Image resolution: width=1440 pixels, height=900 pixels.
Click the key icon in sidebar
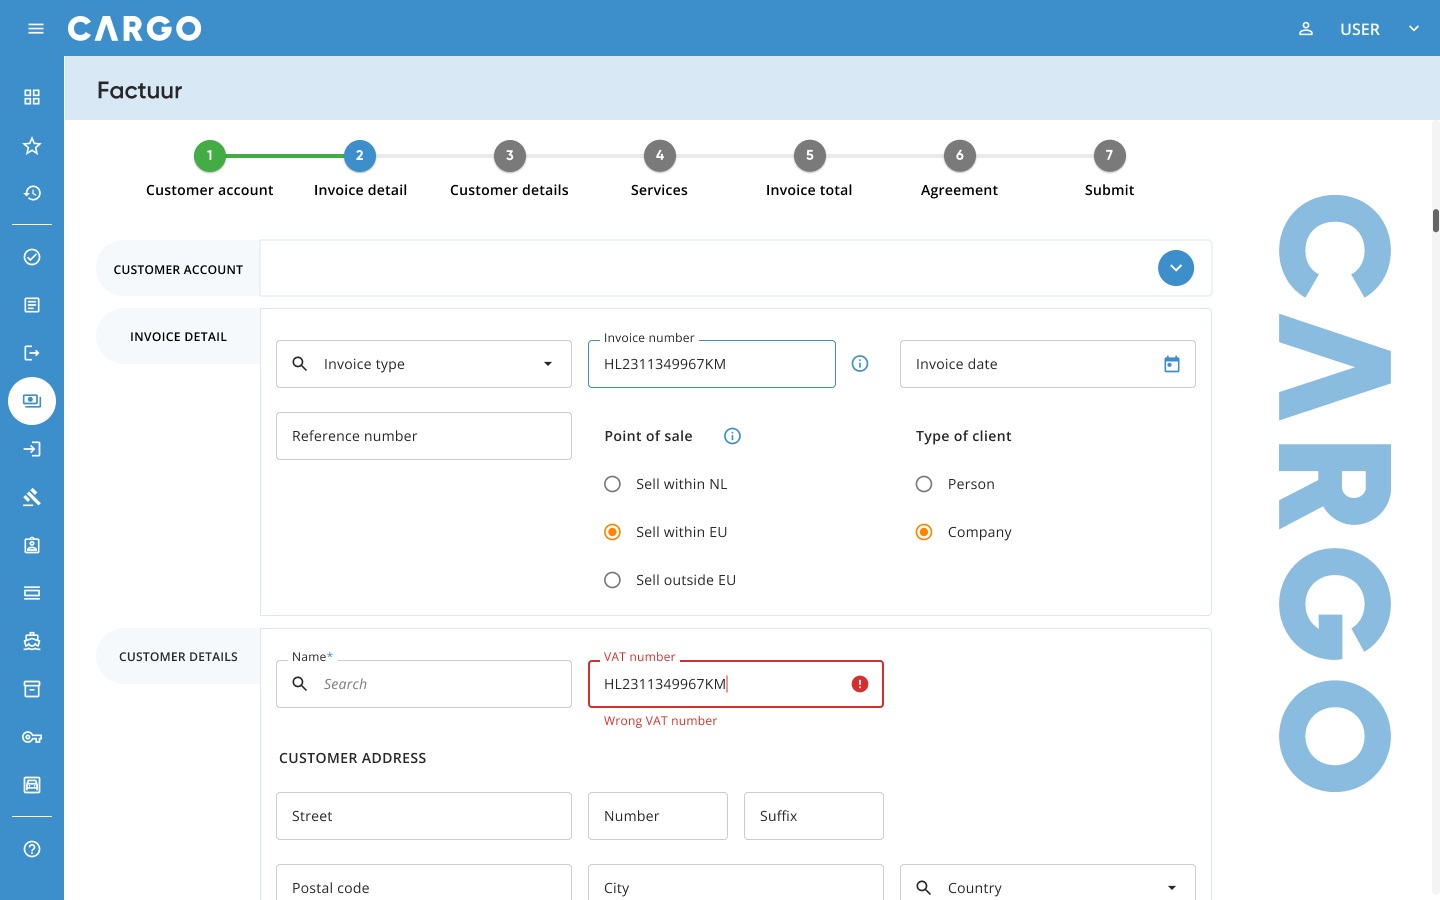tap(32, 737)
